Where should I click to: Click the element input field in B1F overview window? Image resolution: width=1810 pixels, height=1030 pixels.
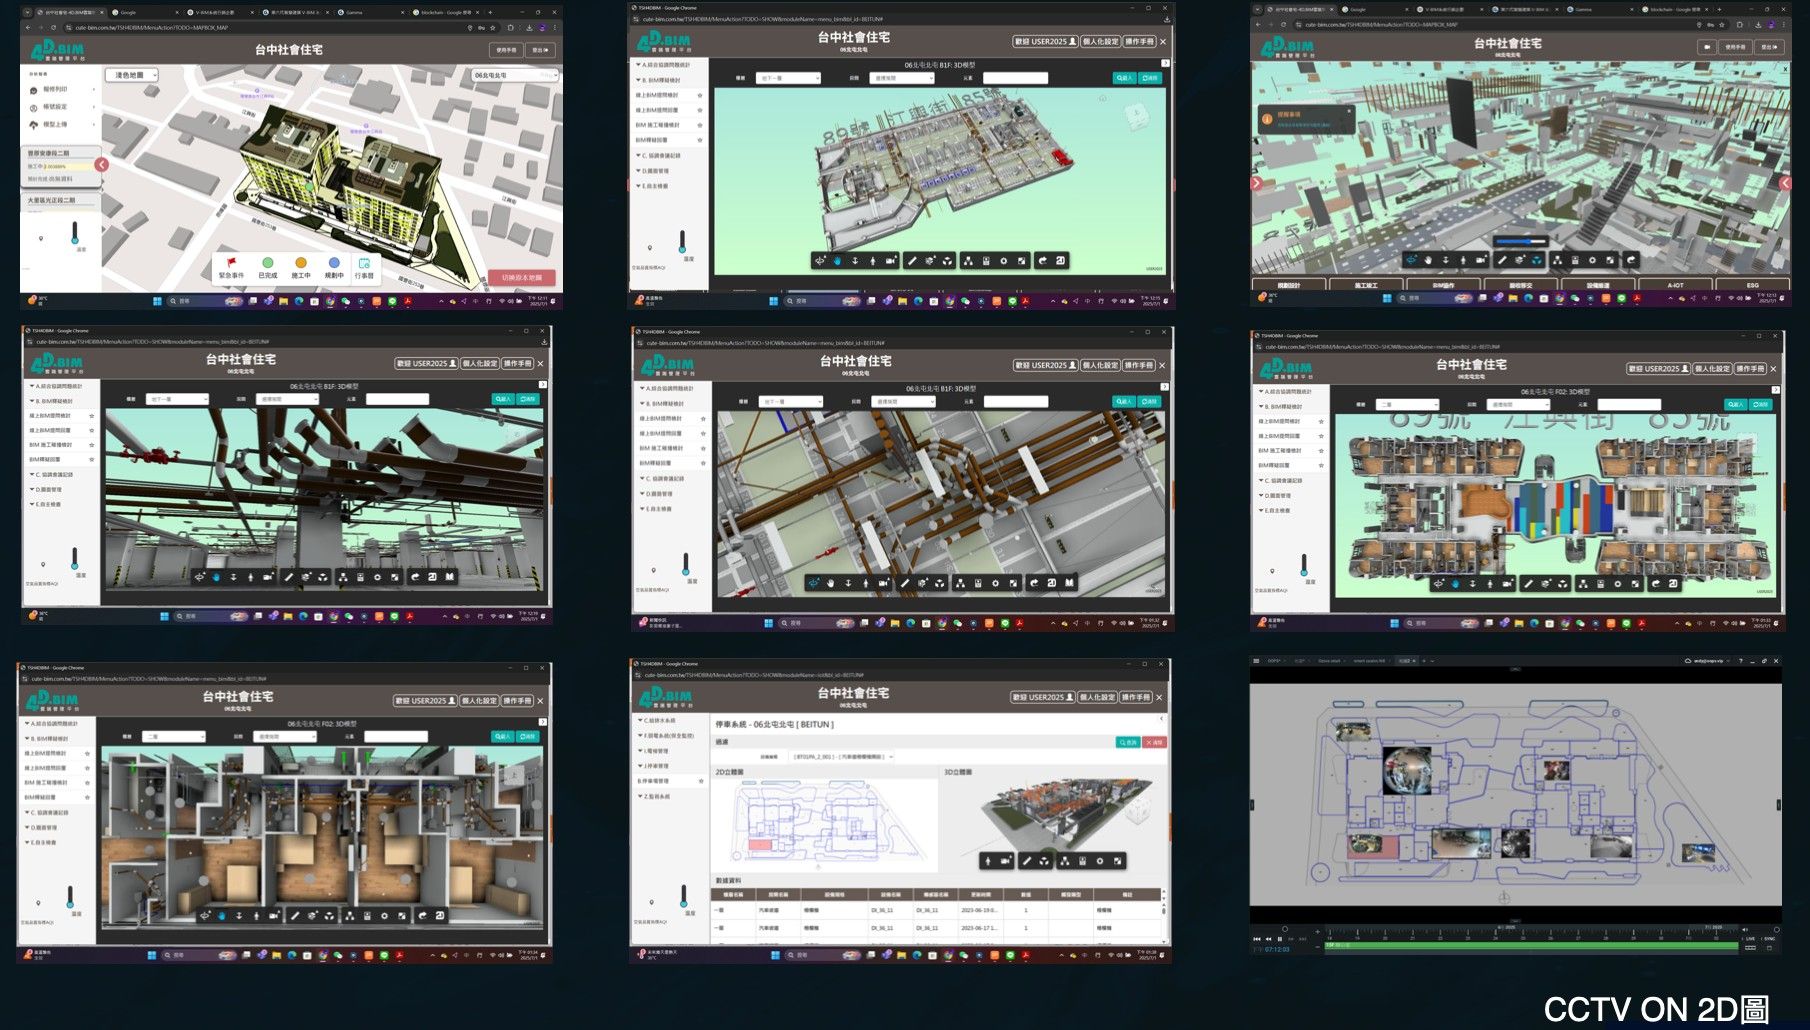[x=1015, y=78]
